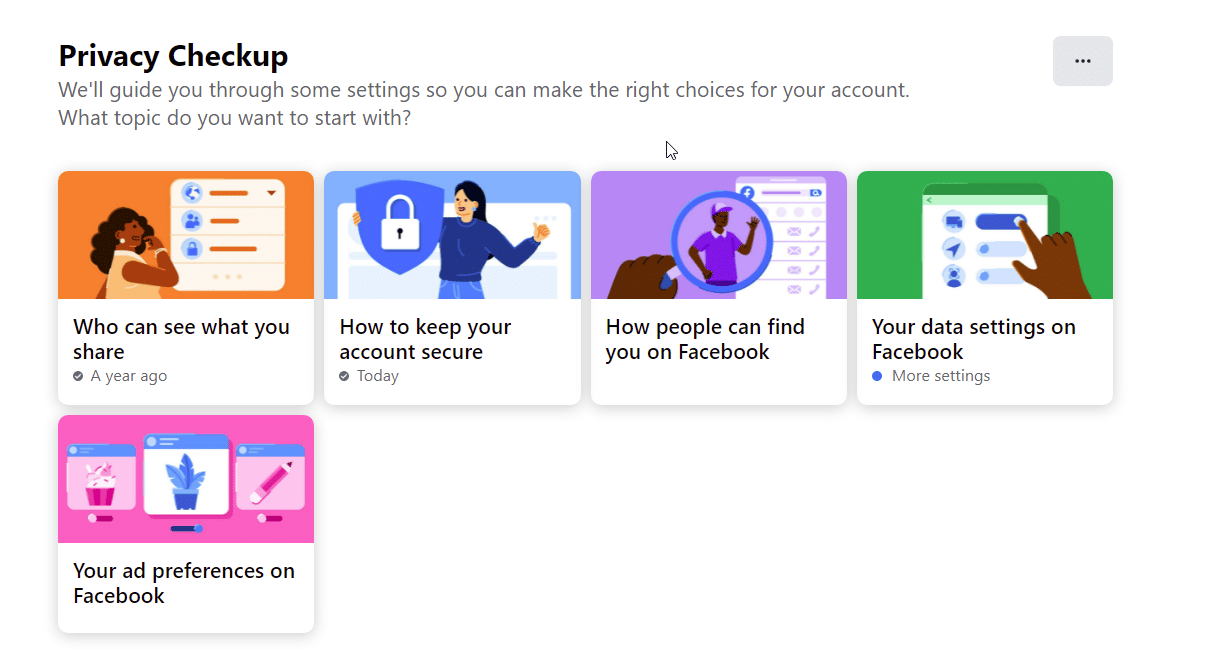Click the blue dot beside "More settings"
Image resolution: width=1227 pixels, height=661 pixels.
click(877, 377)
